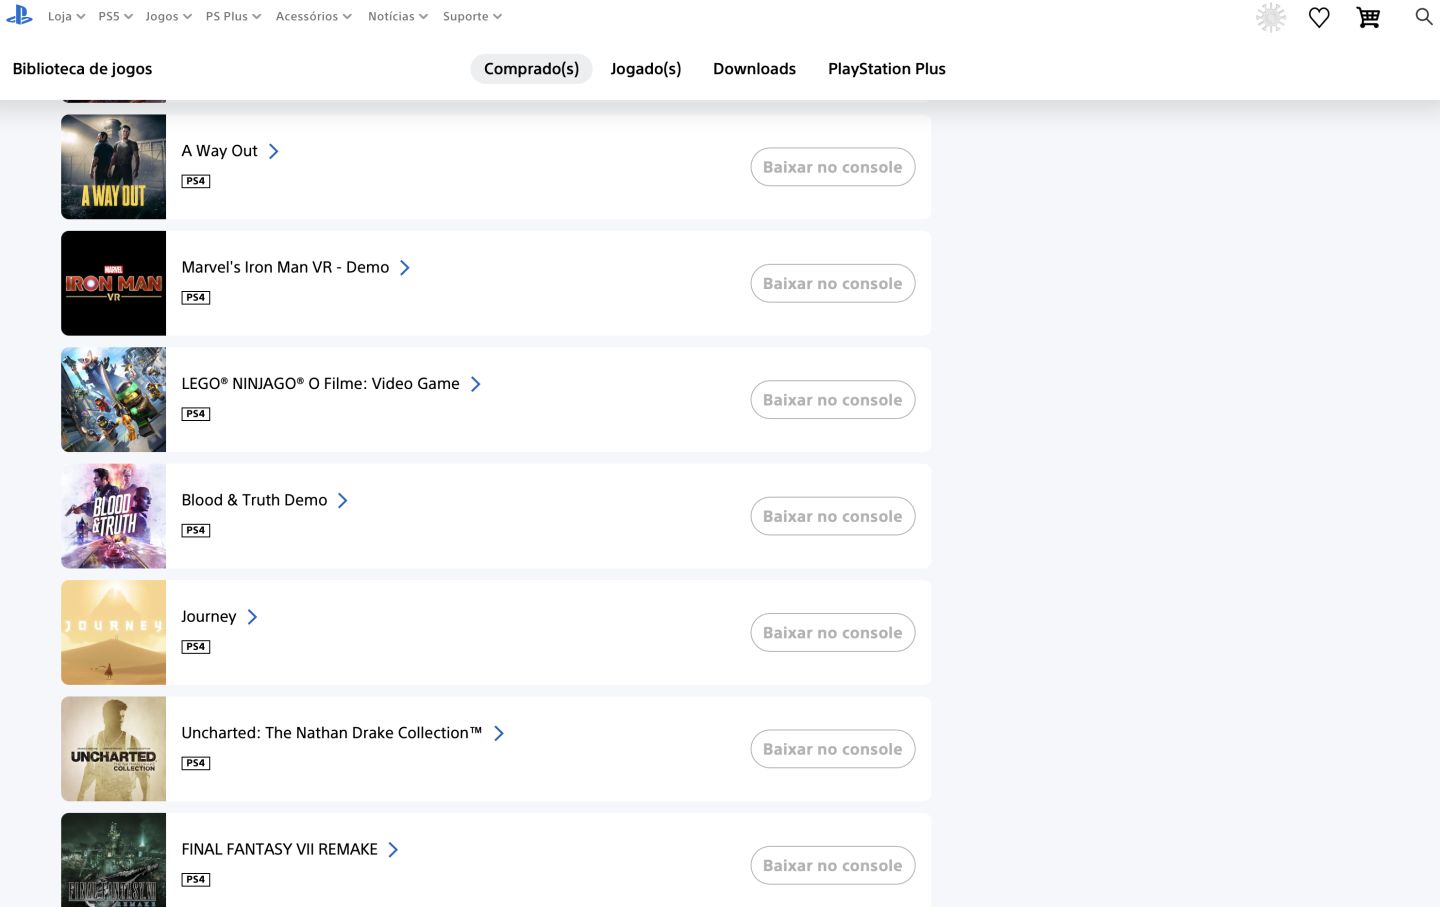Open the Journey cover thumbnail
This screenshot has height=907, width=1440.
point(113,633)
